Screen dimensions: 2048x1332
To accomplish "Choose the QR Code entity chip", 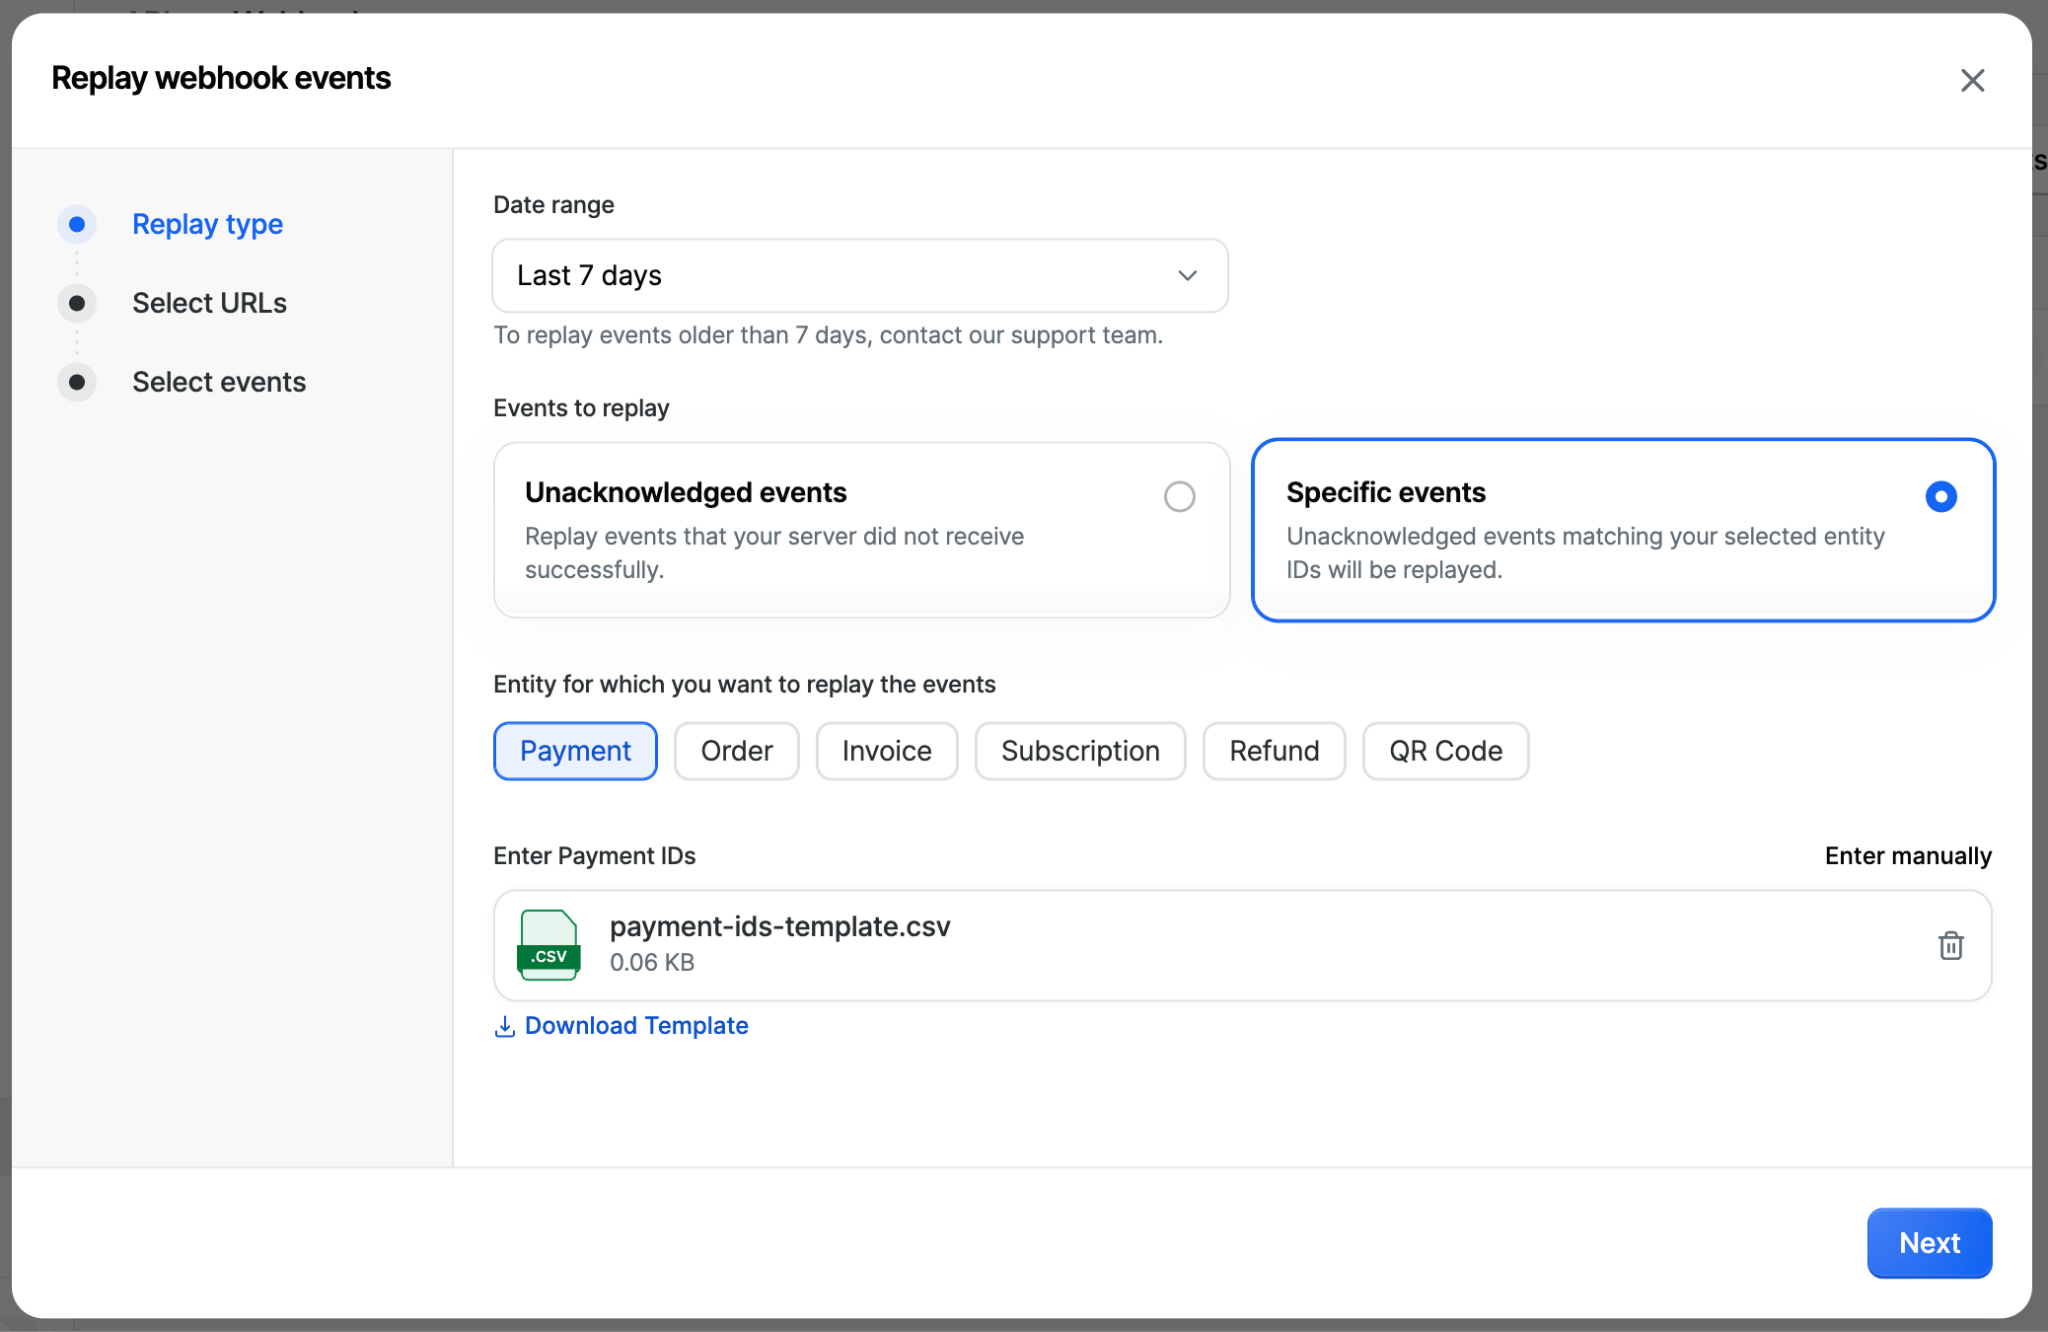I will click(1446, 751).
